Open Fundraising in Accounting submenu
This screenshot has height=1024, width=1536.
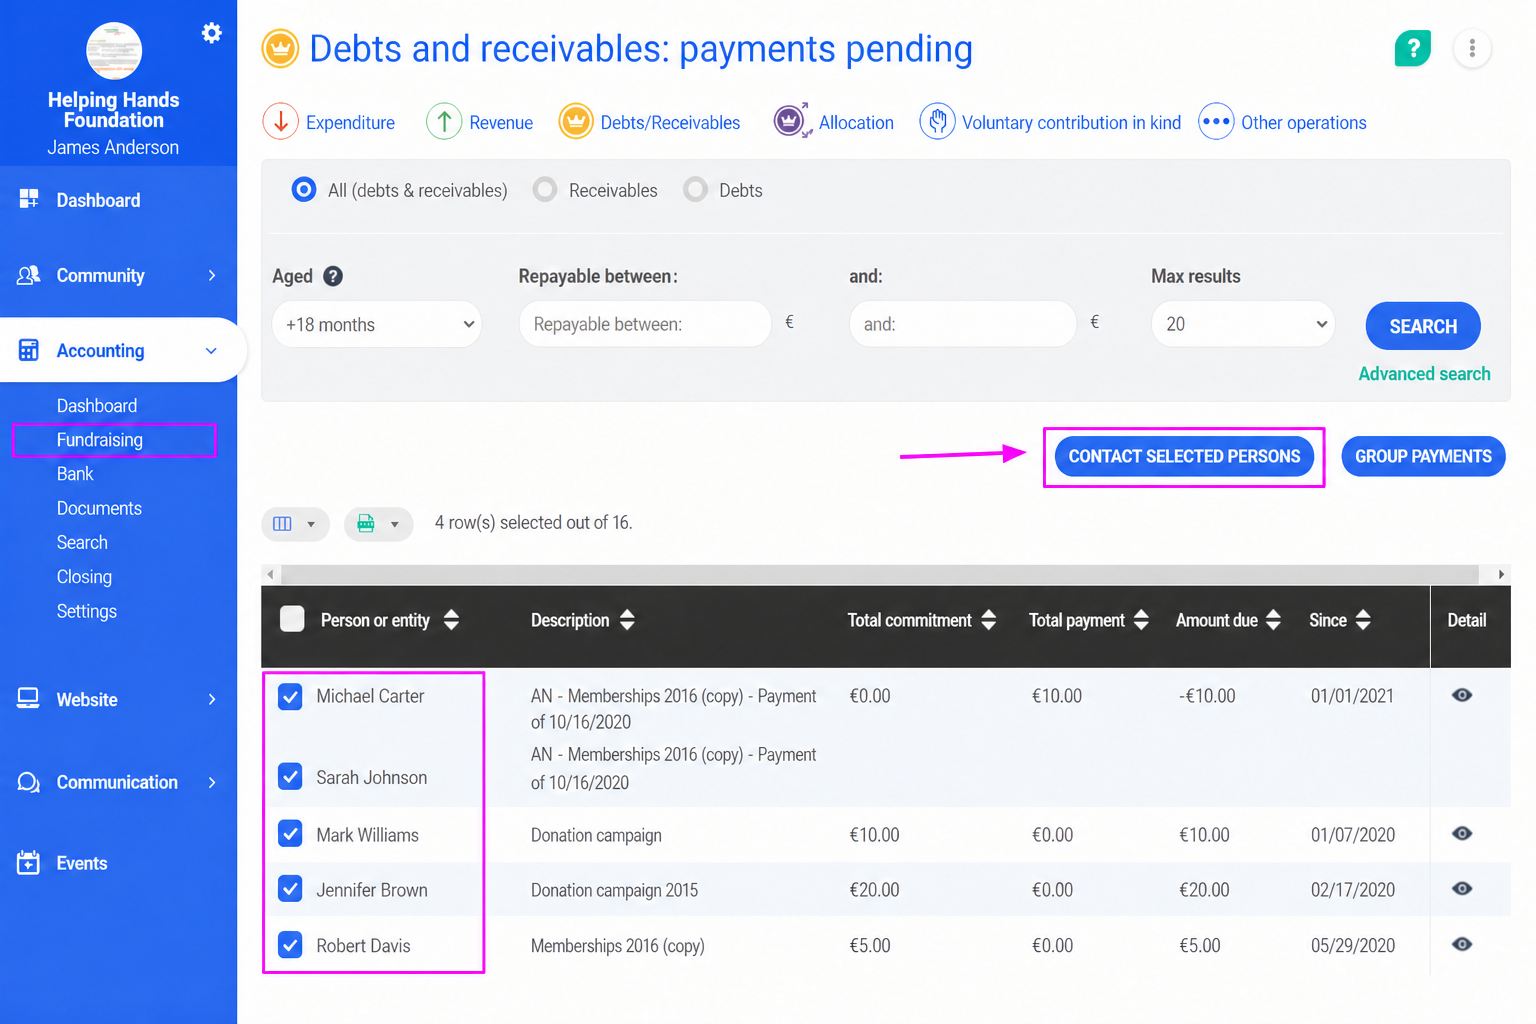[100, 440]
